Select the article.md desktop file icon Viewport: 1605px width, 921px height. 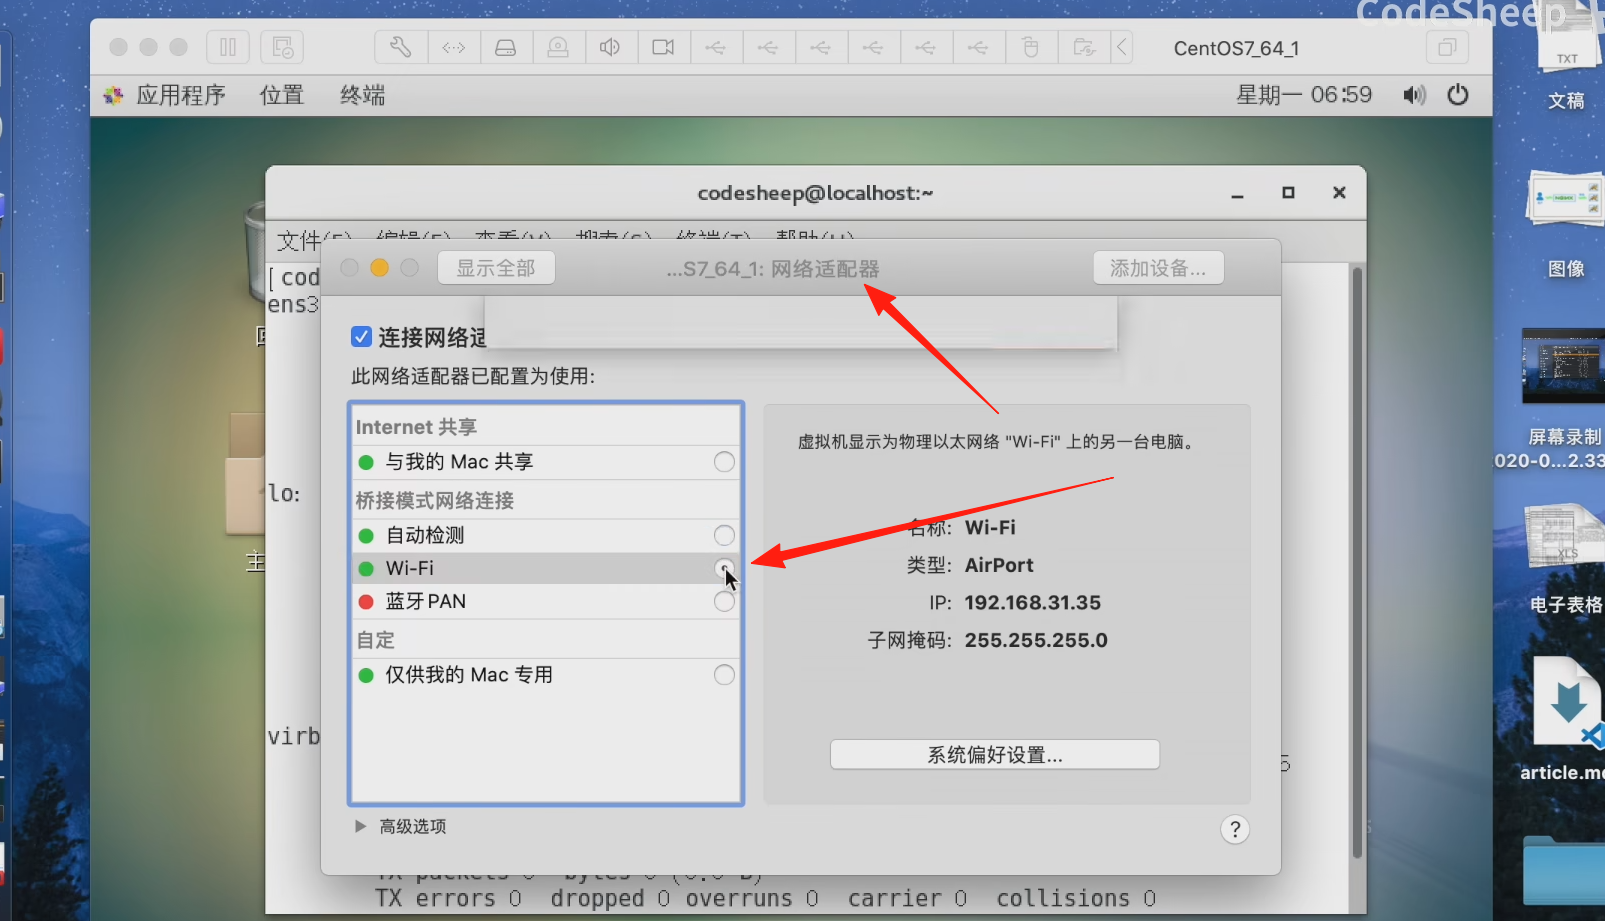(1567, 702)
